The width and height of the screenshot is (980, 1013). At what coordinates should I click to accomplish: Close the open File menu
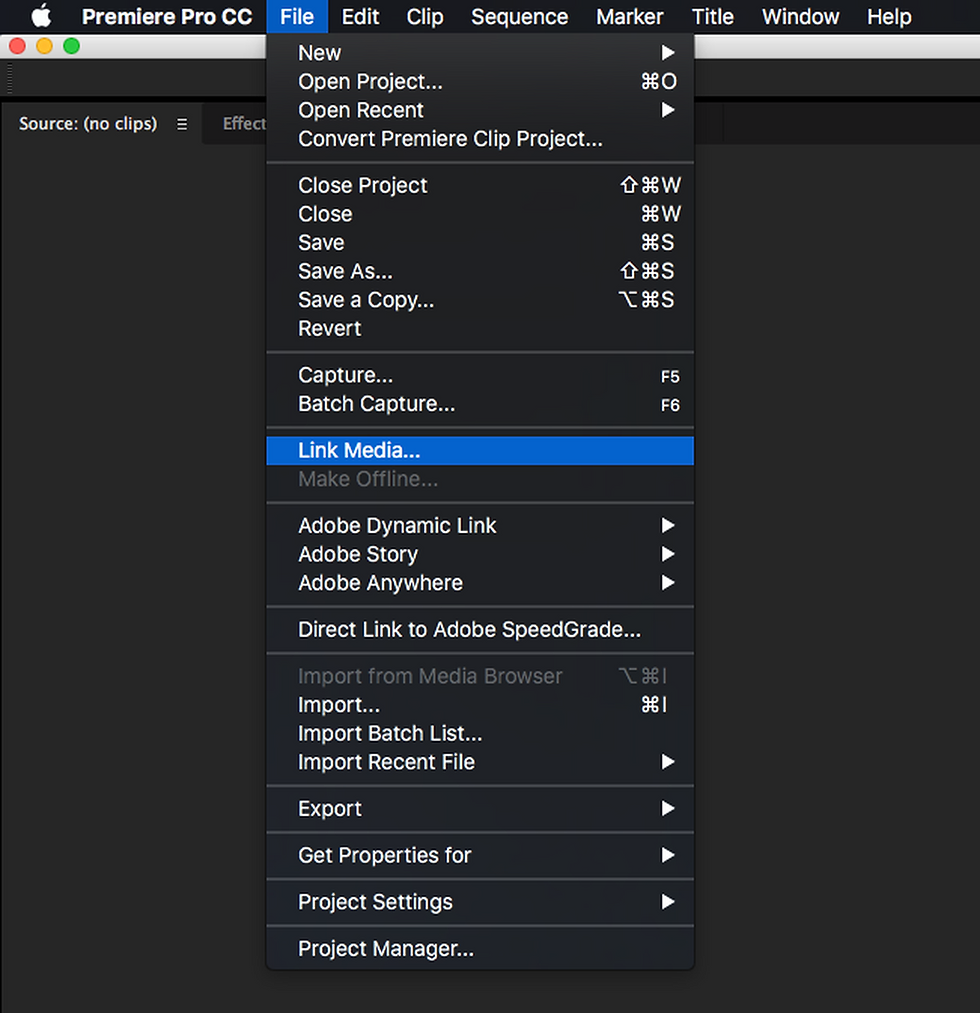297,16
